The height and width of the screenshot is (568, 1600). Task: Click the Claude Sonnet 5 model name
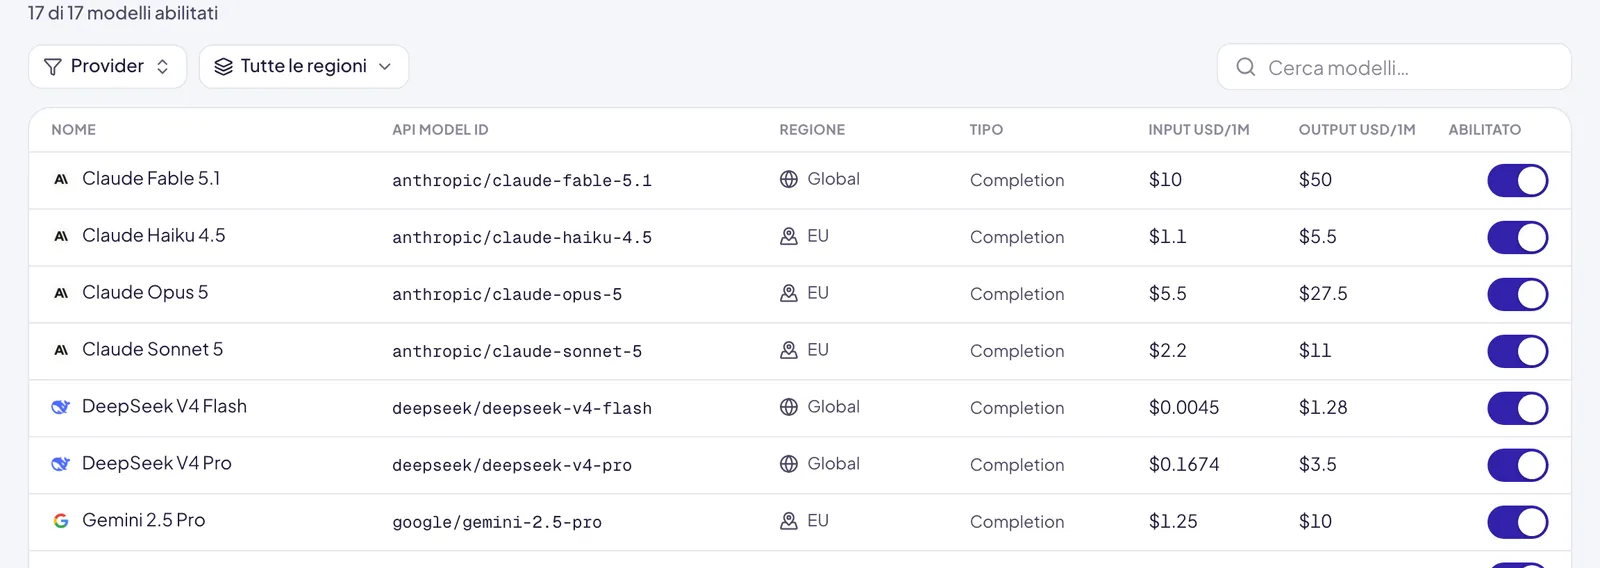[x=152, y=350]
